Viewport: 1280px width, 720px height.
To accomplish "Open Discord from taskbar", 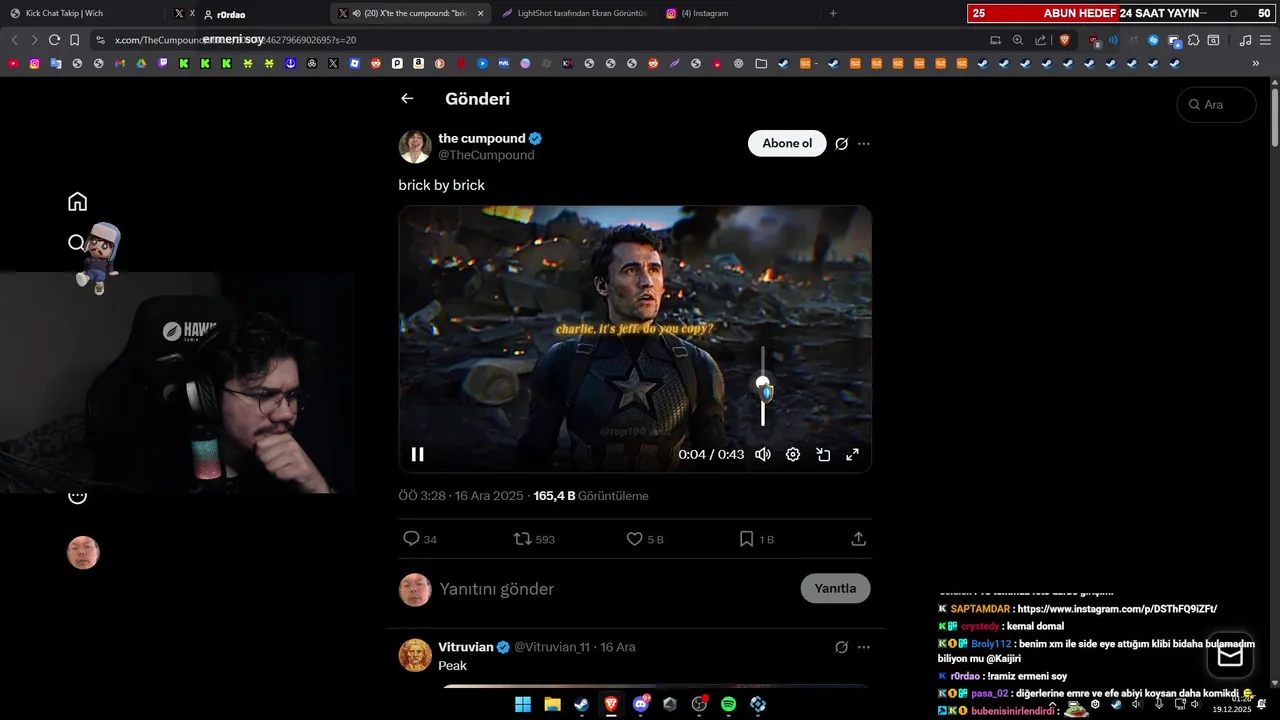I will 641,704.
